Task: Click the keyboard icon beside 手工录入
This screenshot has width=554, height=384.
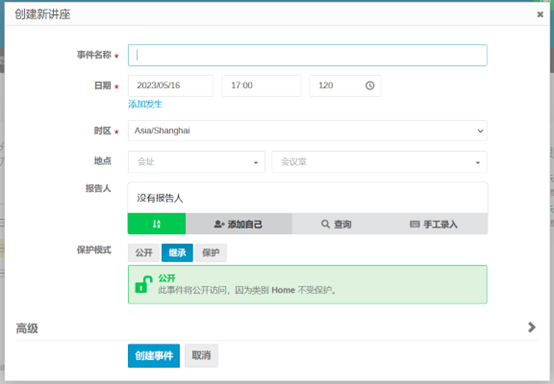Action: 414,224
